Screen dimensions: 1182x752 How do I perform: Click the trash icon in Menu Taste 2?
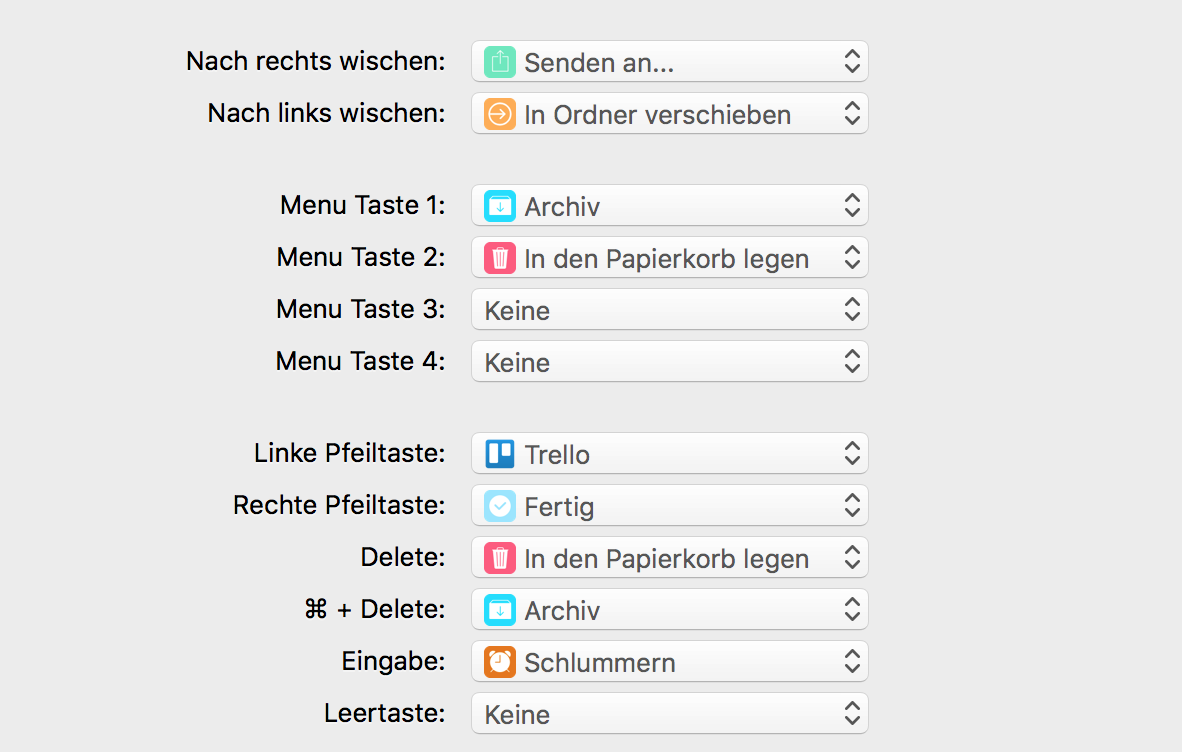(x=500, y=258)
